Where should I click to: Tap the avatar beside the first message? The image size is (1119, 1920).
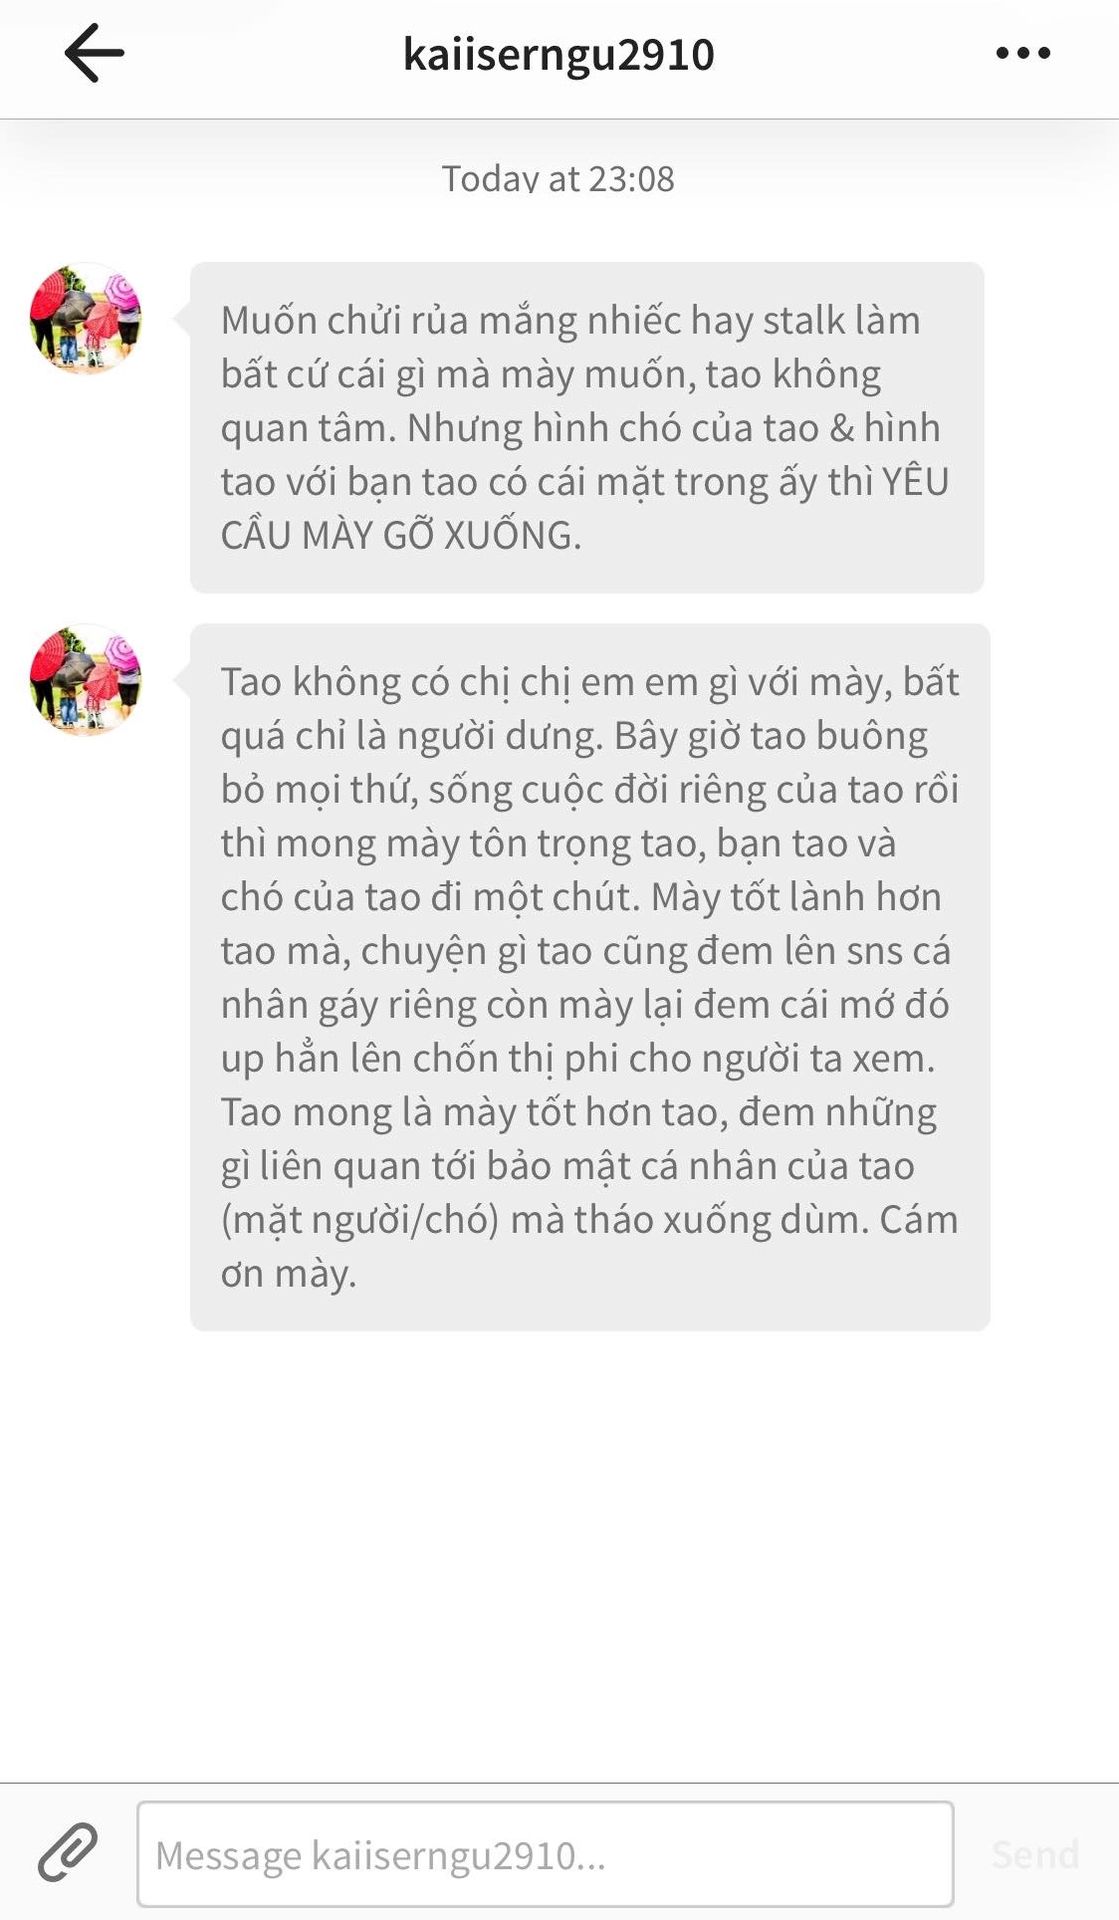[86, 318]
